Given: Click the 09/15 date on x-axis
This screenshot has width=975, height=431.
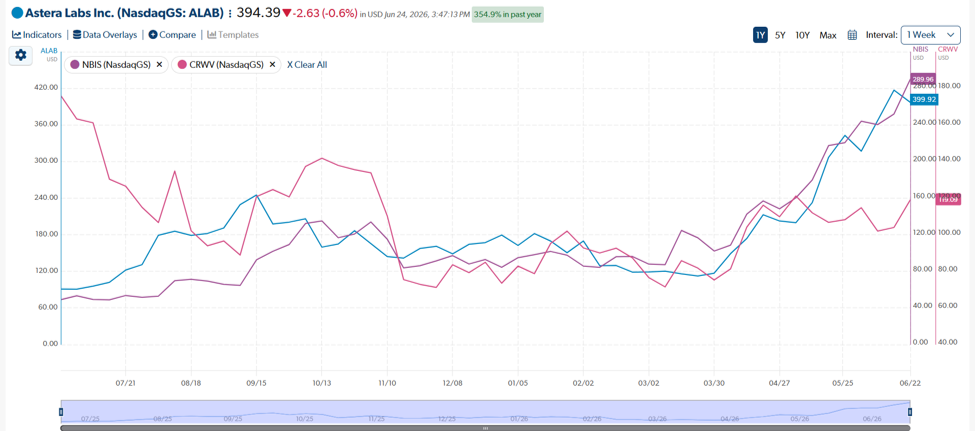Looking at the screenshot, I should click(x=256, y=382).
